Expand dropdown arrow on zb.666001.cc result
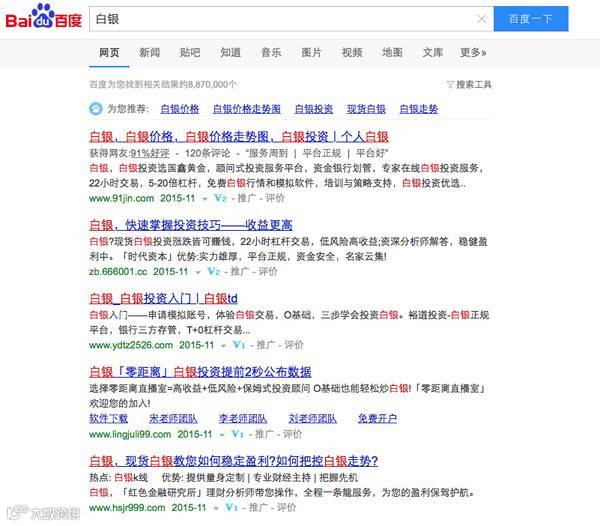Viewport: 600px width, 526px height. coord(198,272)
